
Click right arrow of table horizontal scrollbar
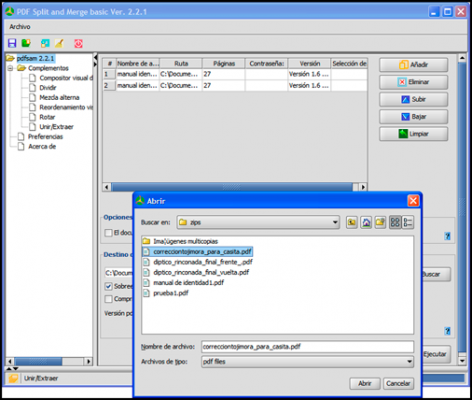(363, 187)
